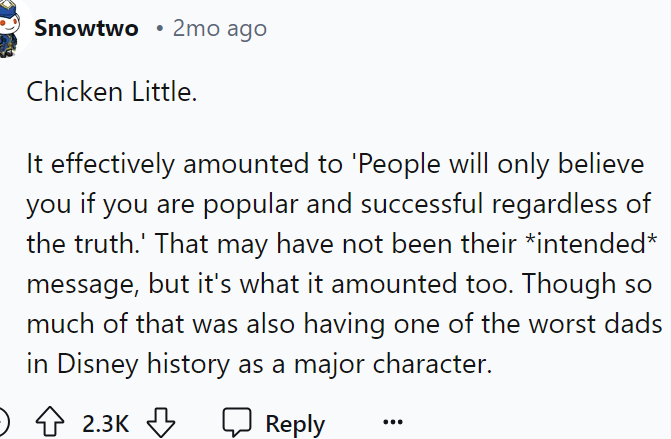The height and width of the screenshot is (439, 671).
Task: Downvote Snowtwo's comment
Action: coord(160,423)
